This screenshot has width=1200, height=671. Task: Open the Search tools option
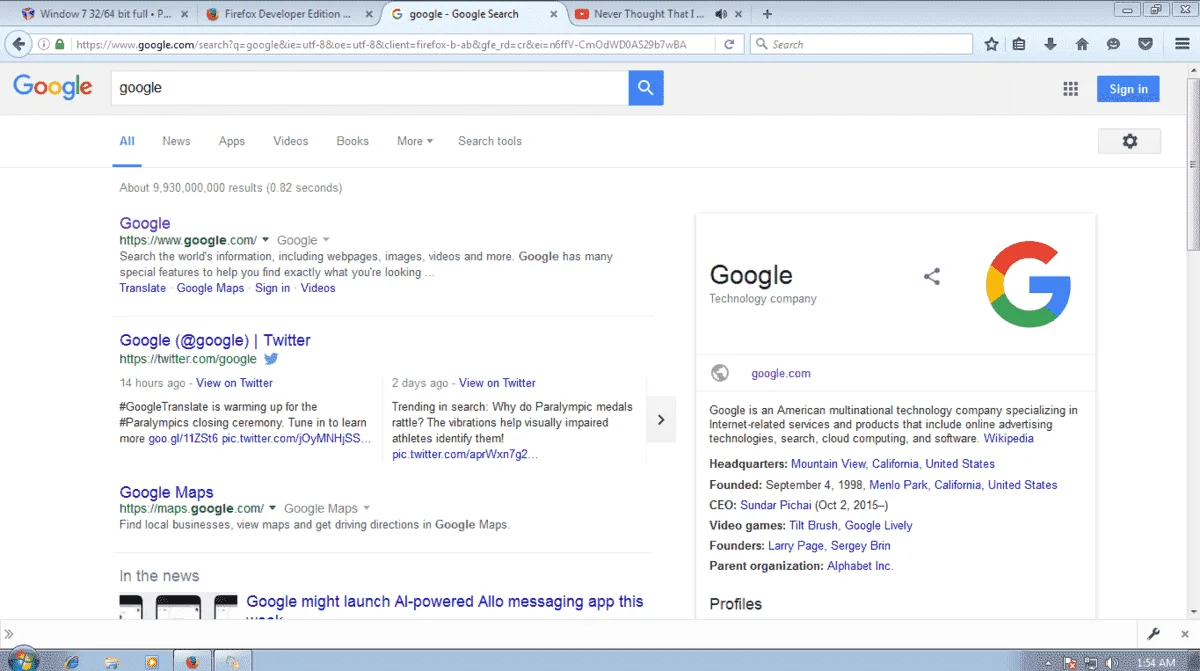tap(490, 141)
